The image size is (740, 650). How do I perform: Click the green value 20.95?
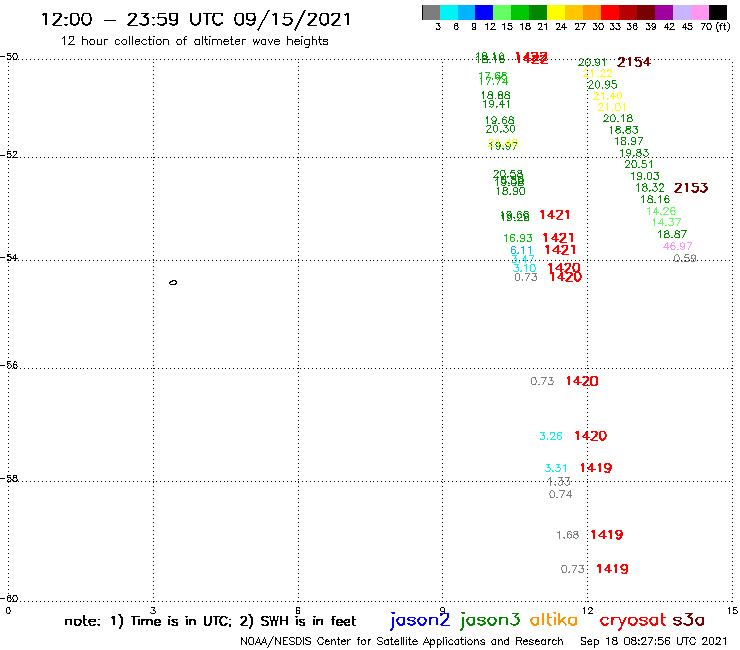602,84
